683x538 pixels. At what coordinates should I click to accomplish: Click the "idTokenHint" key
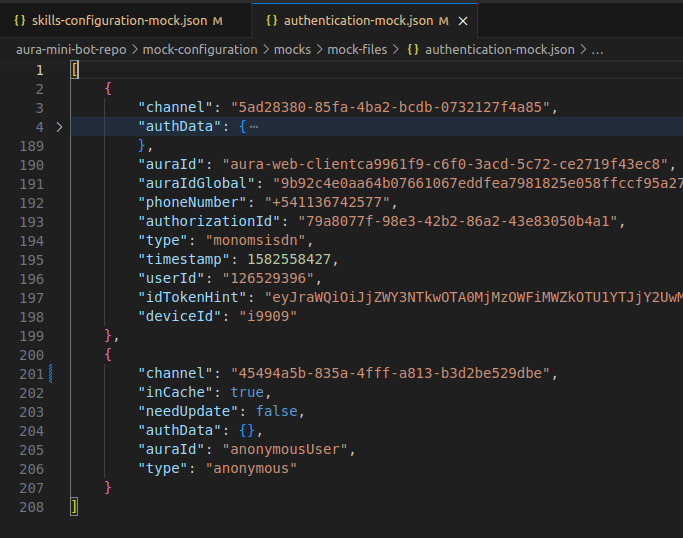193,298
